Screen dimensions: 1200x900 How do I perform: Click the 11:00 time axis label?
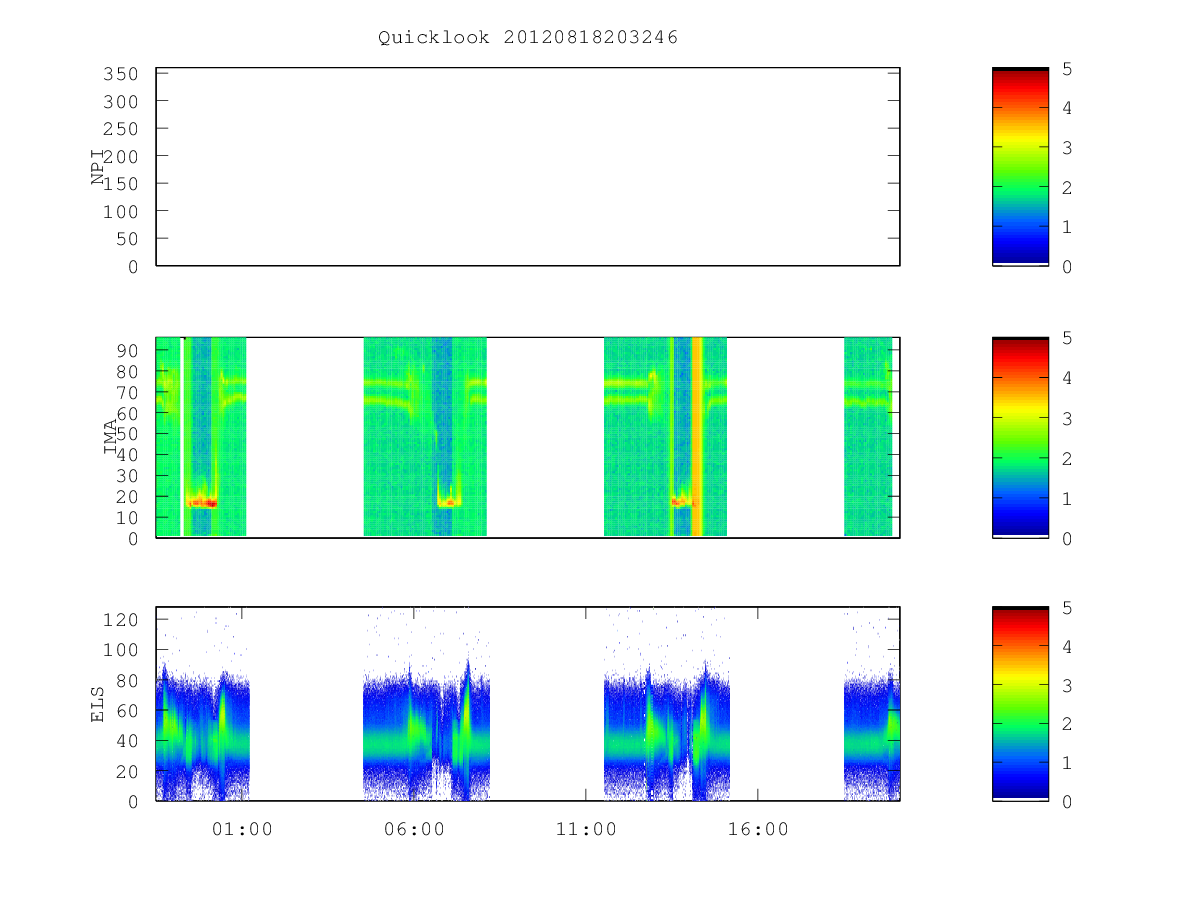[585, 829]
